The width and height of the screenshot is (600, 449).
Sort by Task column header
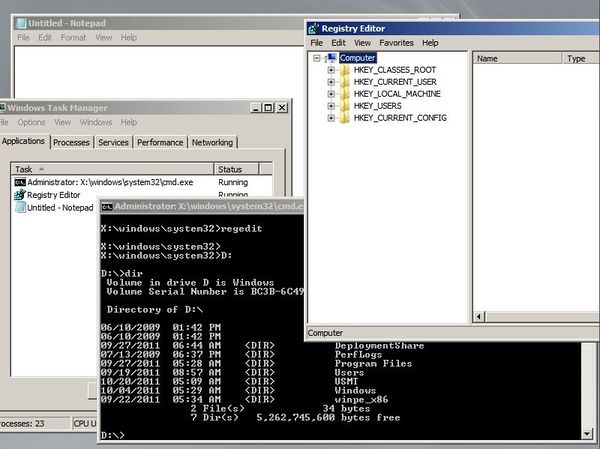[x=112, y=169]
